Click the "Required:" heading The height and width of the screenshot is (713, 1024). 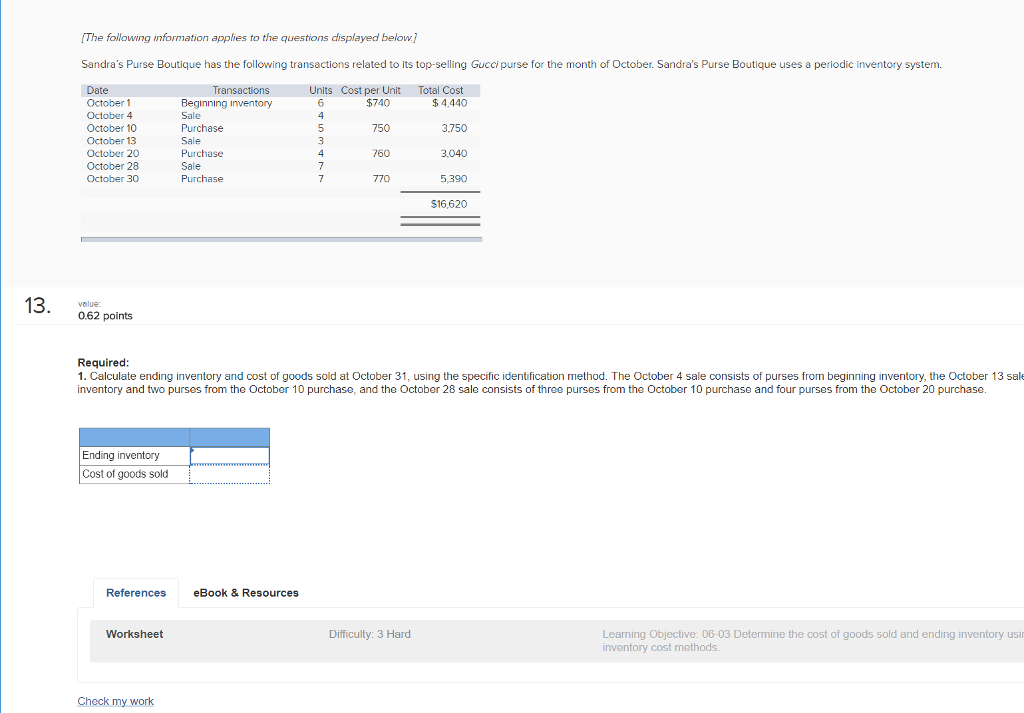coord(103,363)
